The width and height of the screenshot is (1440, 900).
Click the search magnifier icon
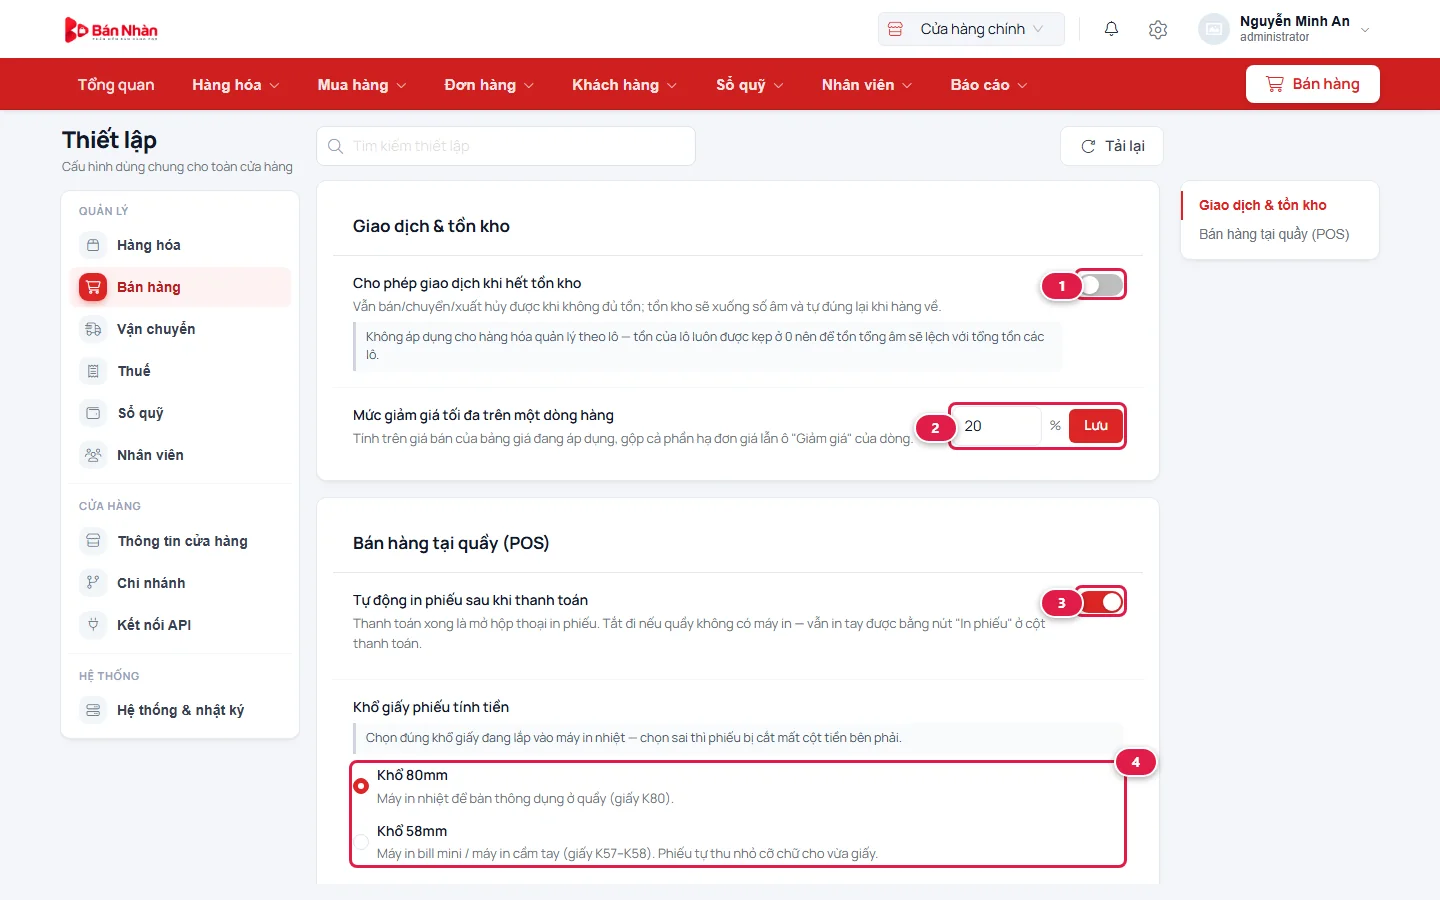pyautogui.click(x=336, y=146)
